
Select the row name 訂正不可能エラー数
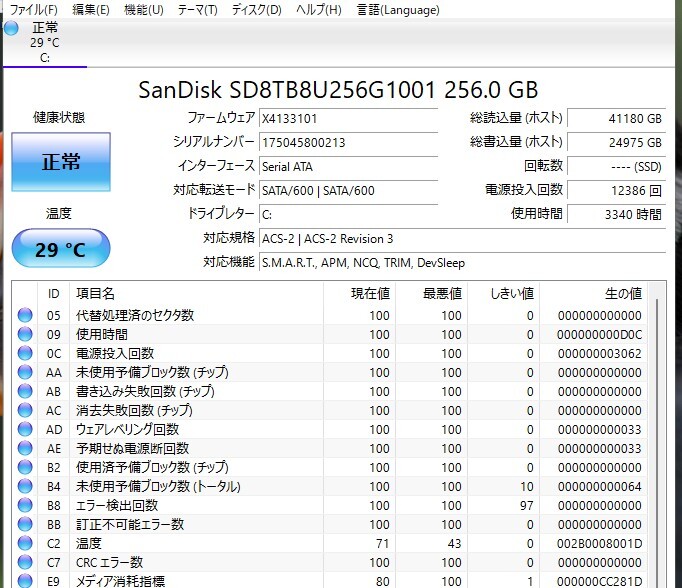click(130, 525)
